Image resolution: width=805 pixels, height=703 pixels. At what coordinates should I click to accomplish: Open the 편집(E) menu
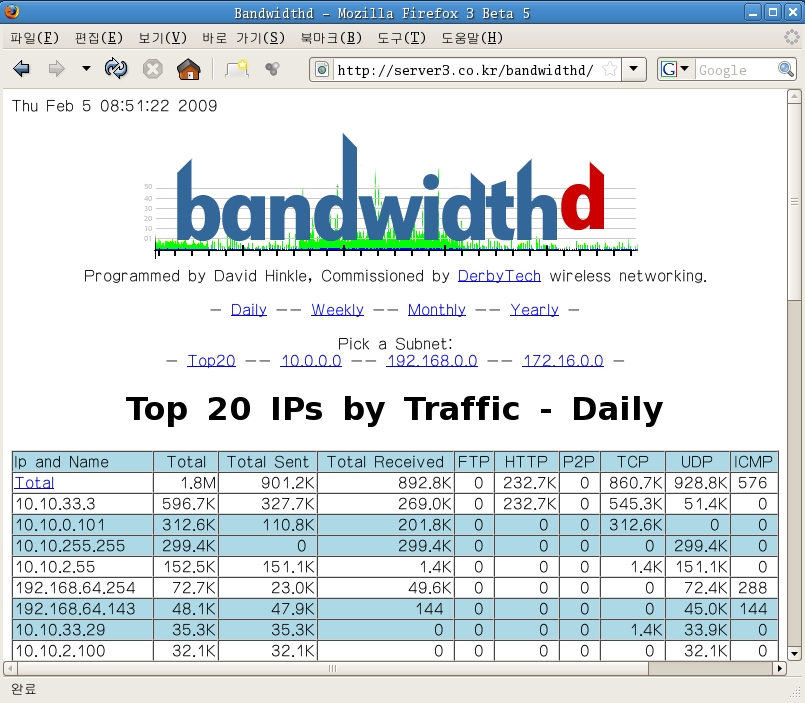point(99,38)
